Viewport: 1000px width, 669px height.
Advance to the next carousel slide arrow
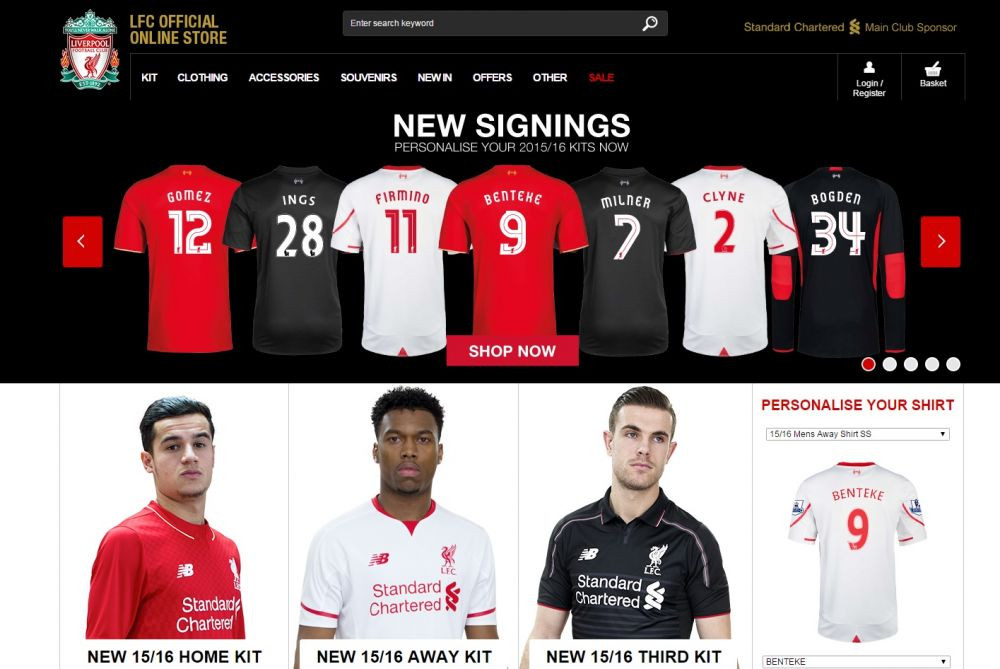coord(940,241)
